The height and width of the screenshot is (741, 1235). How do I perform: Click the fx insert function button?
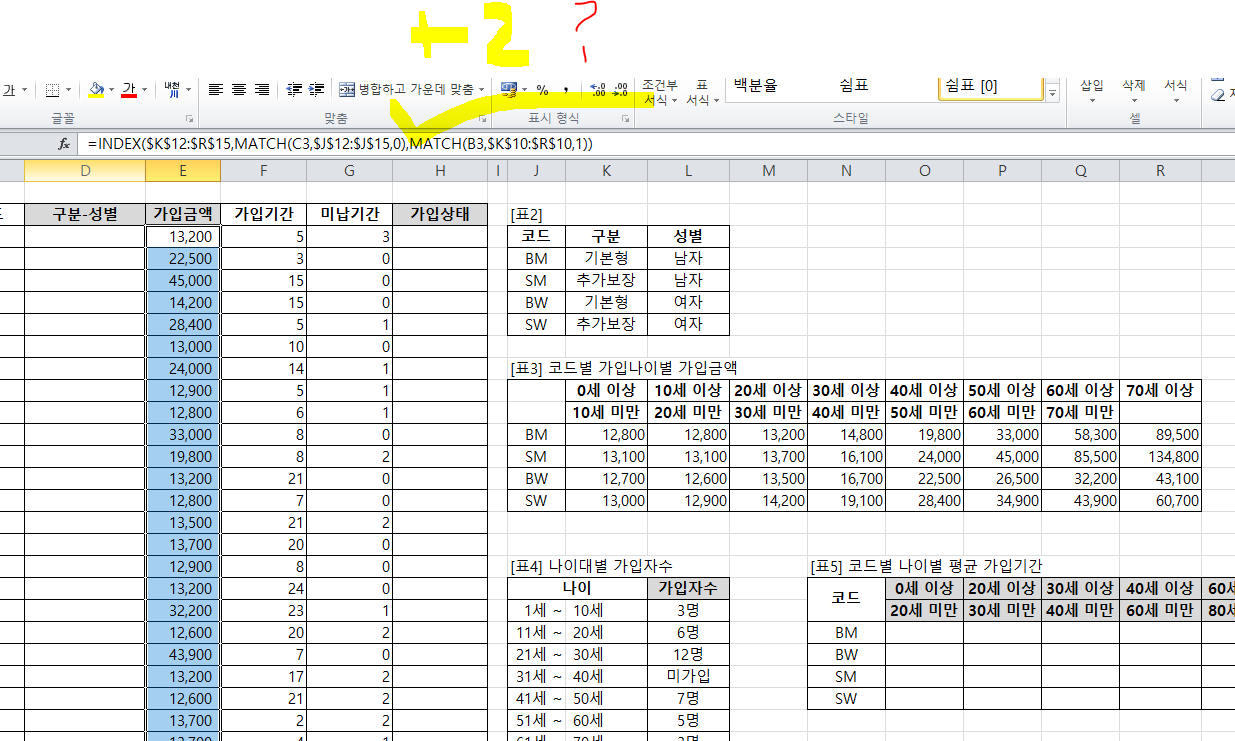64,144
